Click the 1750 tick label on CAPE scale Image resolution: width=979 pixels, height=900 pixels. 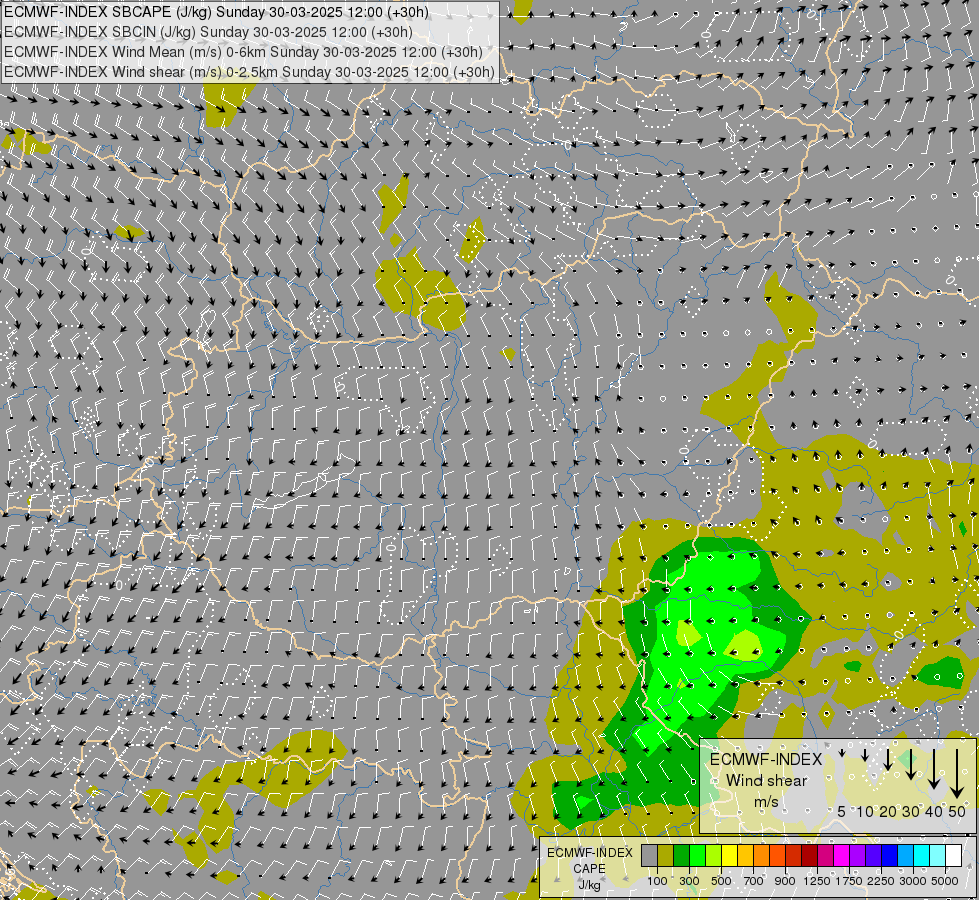pos(849,881)
